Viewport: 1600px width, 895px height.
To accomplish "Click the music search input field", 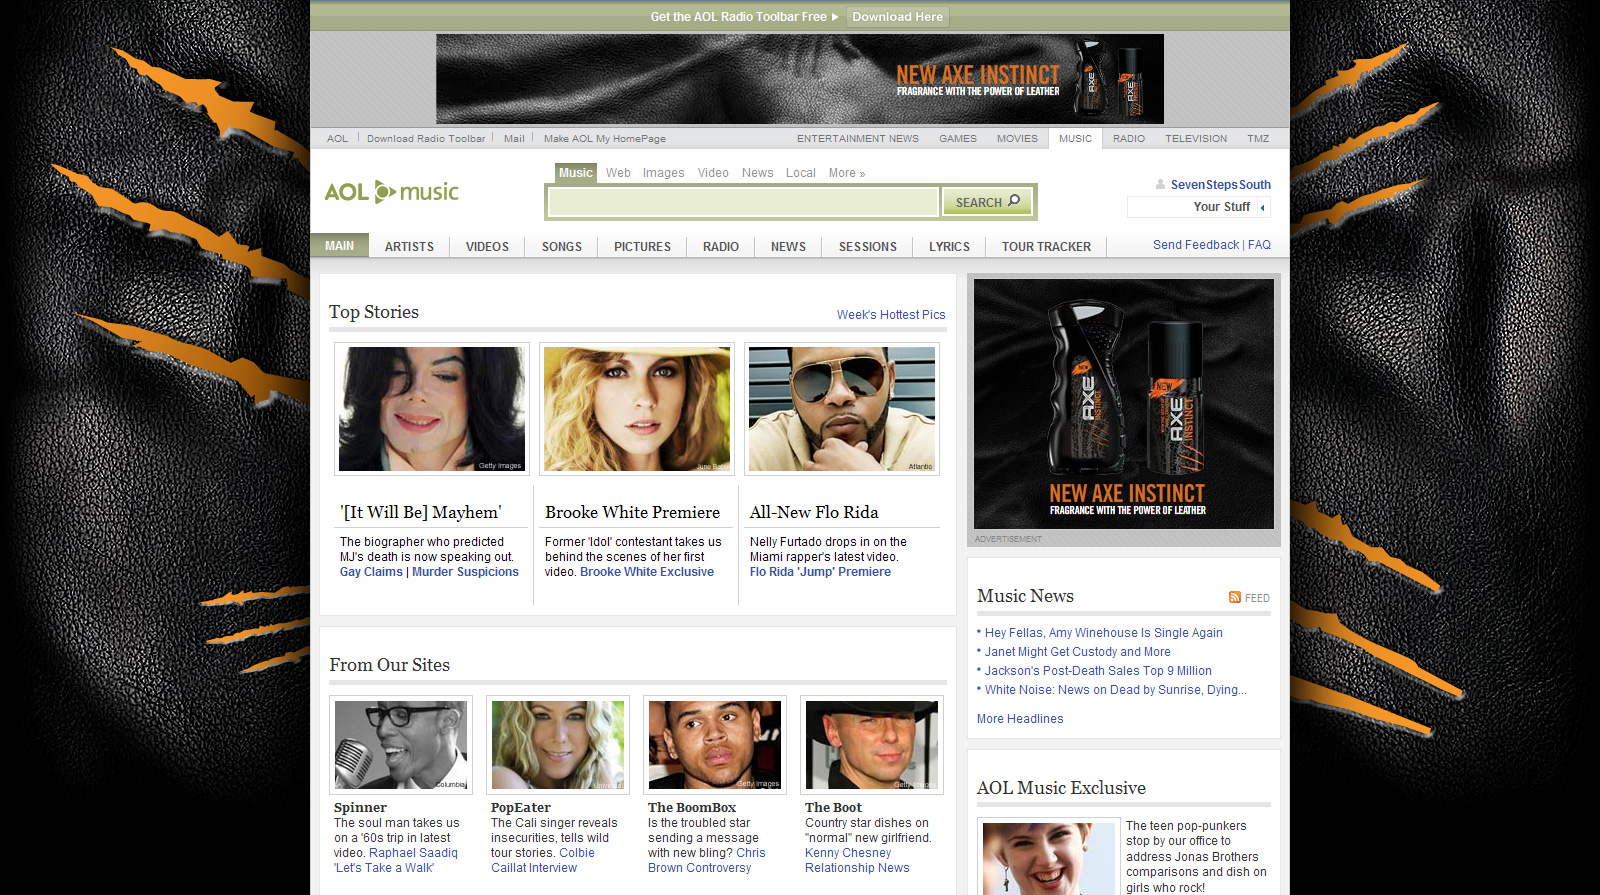I will click(743, 202).
